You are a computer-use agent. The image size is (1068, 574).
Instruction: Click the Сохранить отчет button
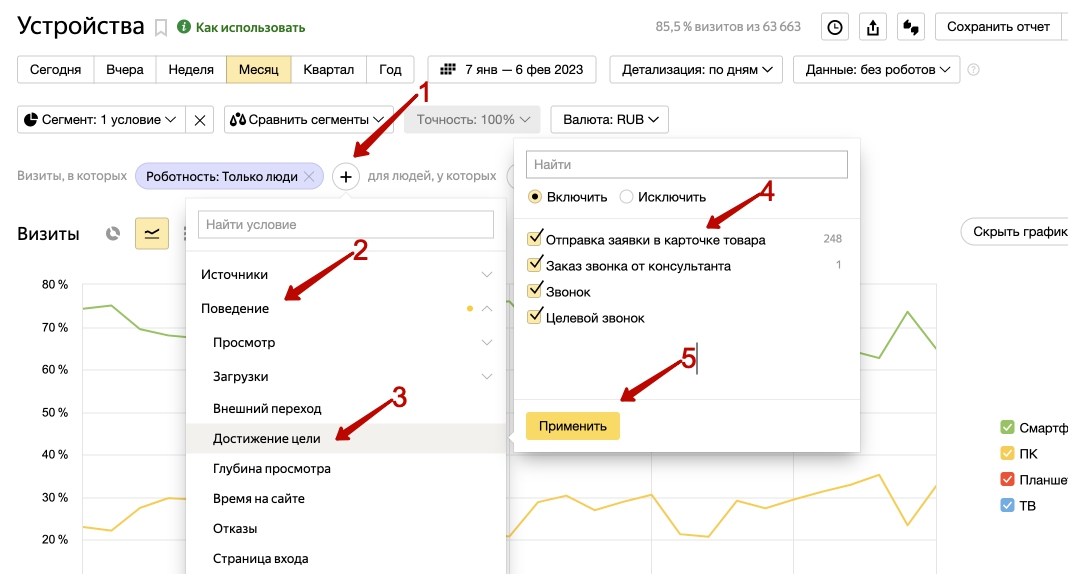click(998, 27)
